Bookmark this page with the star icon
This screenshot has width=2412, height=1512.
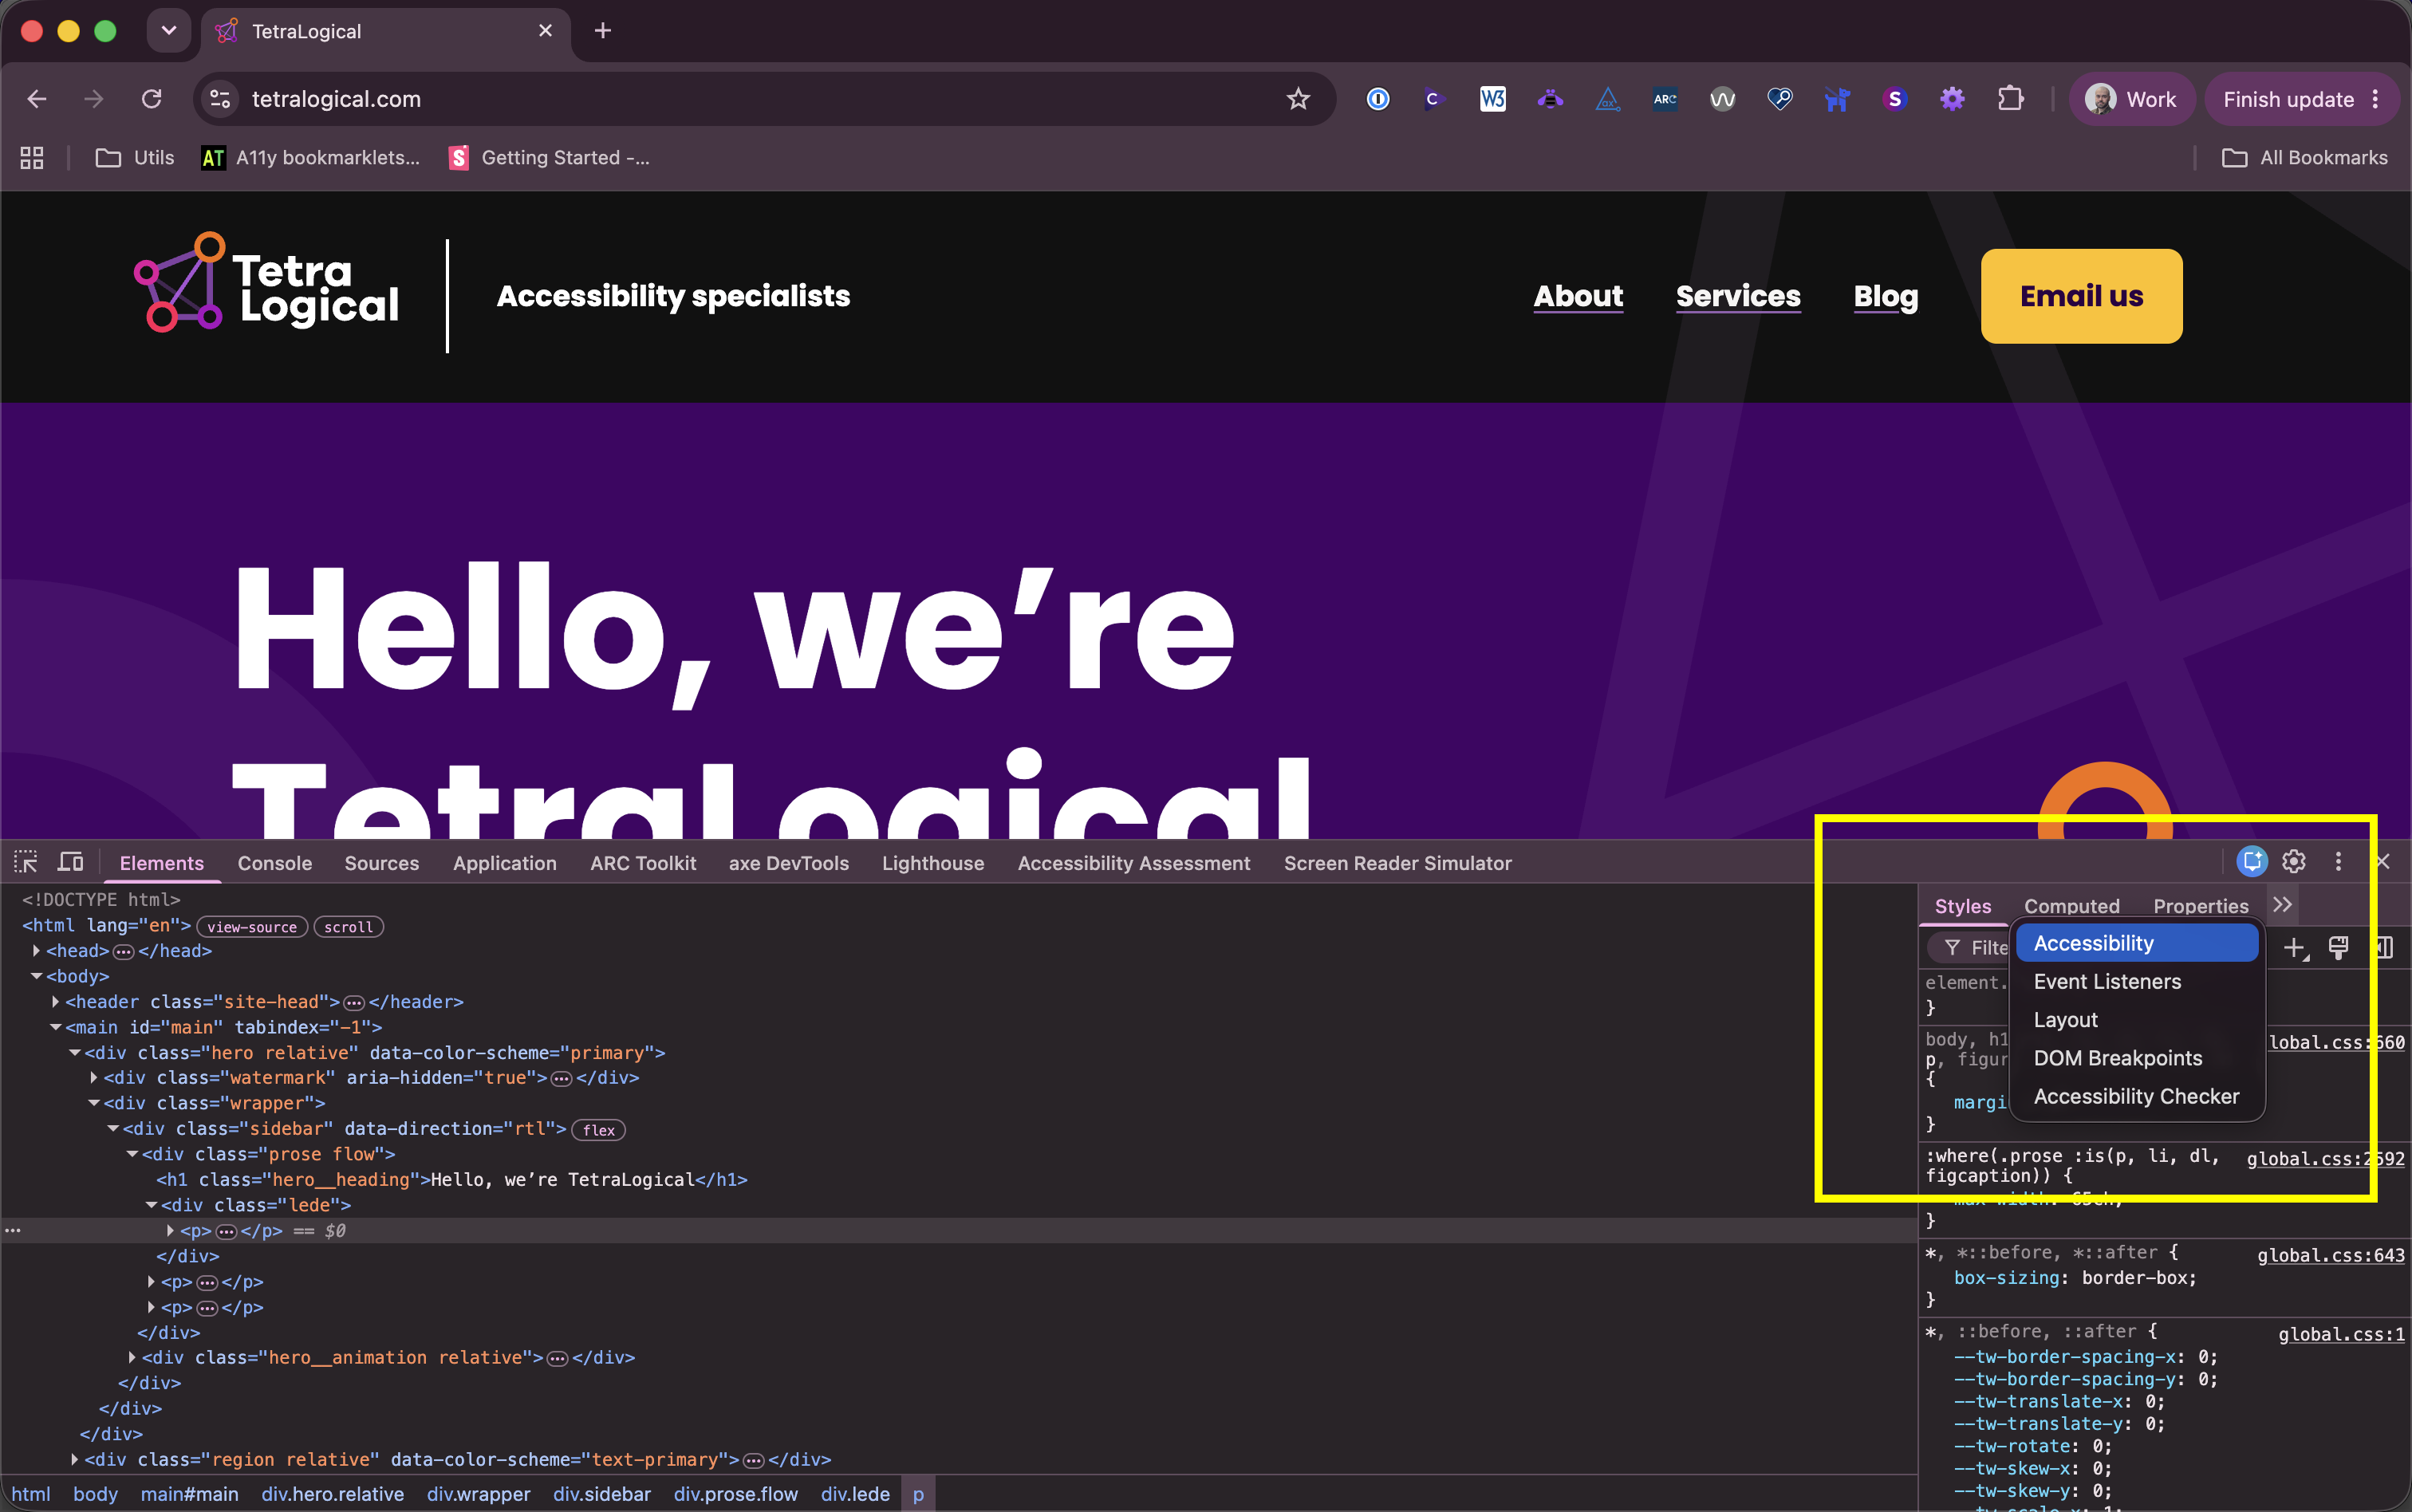[x=1298, y=99]
